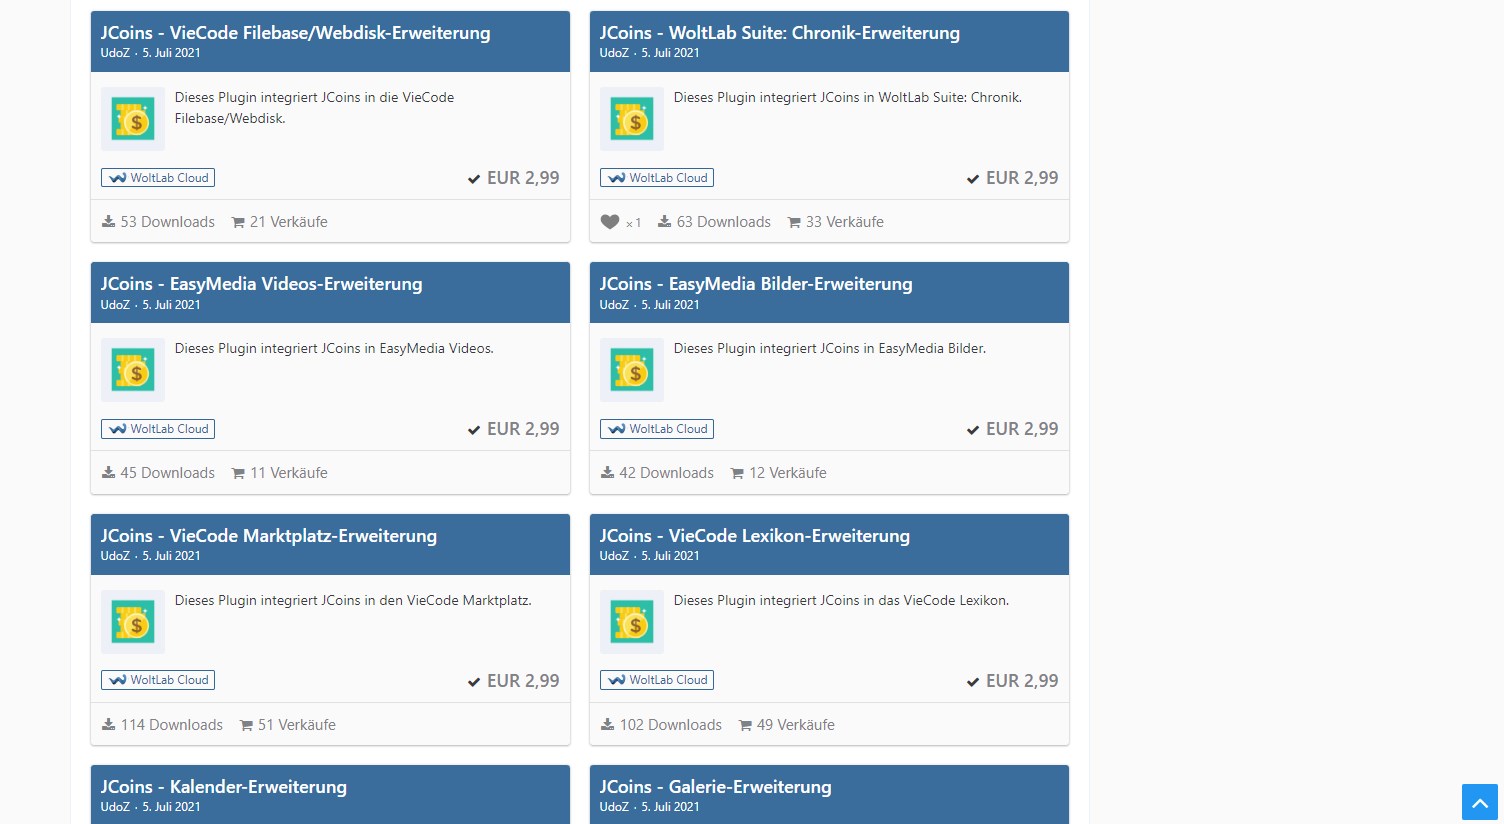Click the JCoins icon of EasyMedia Bilder-Erweiterung

click(x=632, y=370)
